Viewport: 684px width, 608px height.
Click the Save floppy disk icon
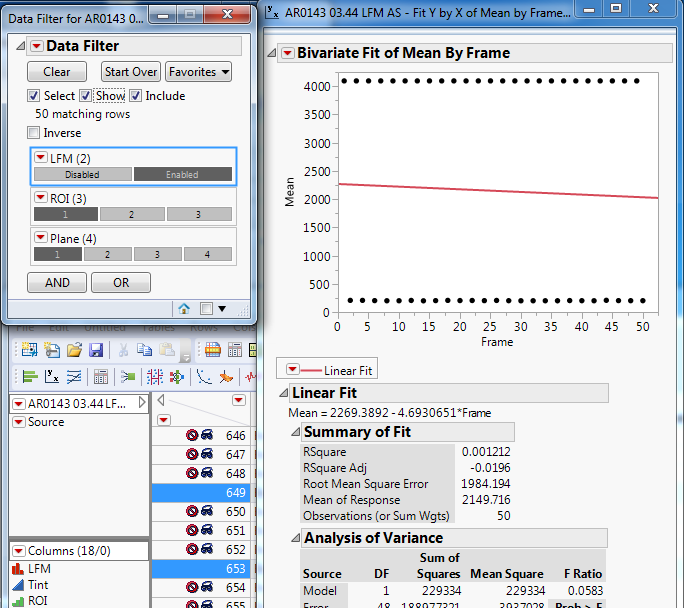(x=96, y=350)
